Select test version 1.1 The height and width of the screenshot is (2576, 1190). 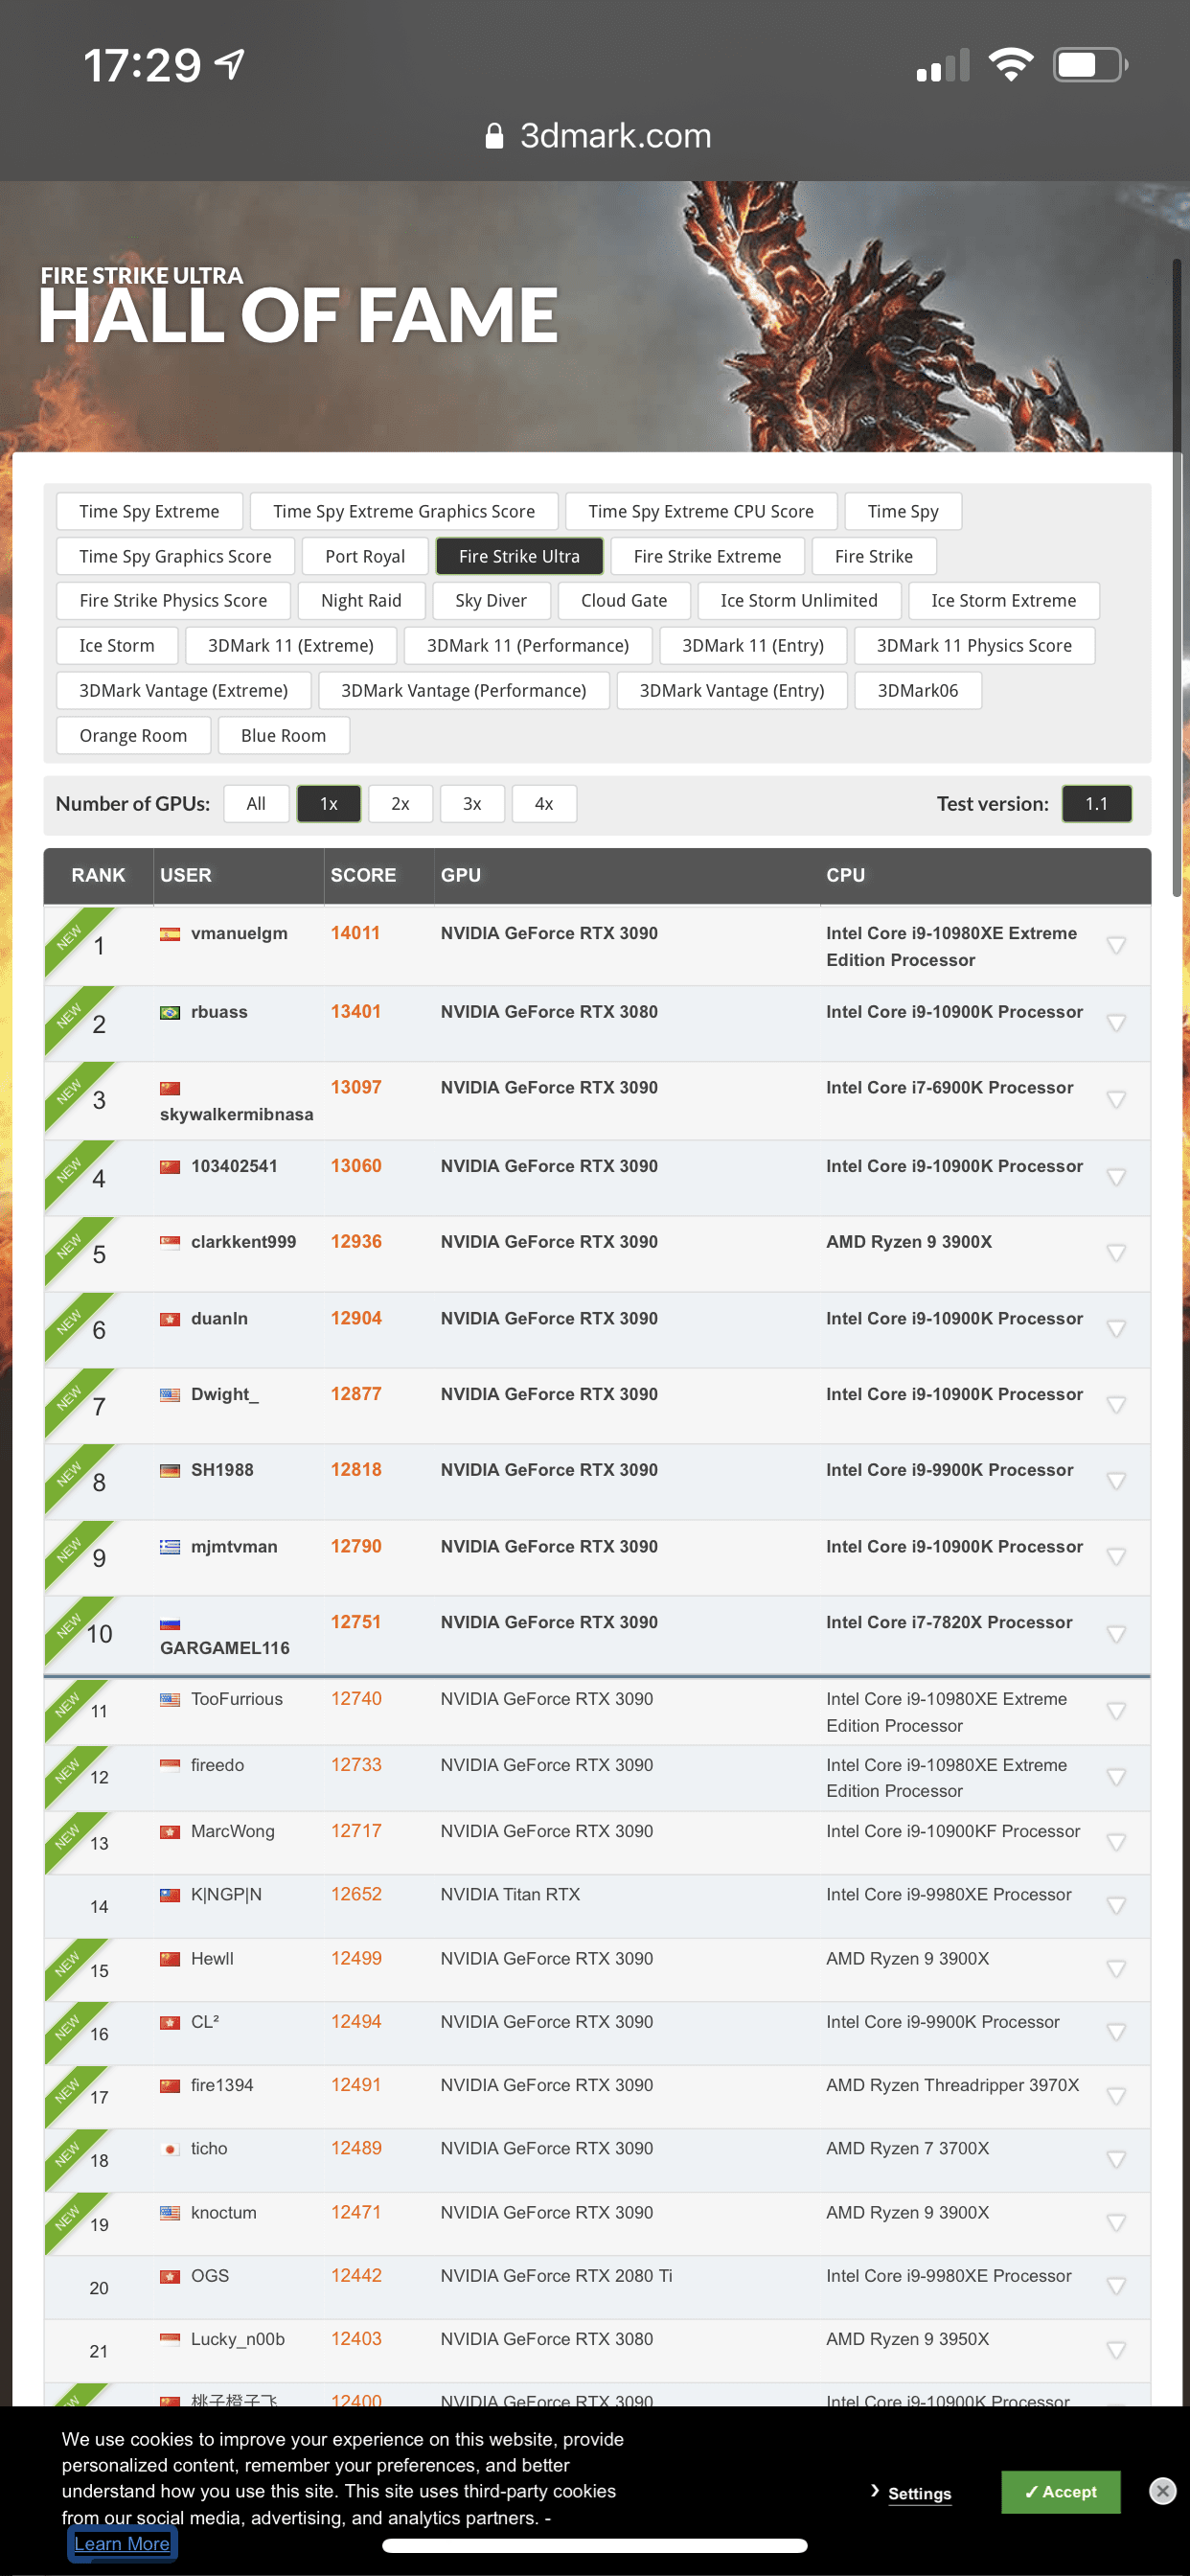click(1096, 803)
